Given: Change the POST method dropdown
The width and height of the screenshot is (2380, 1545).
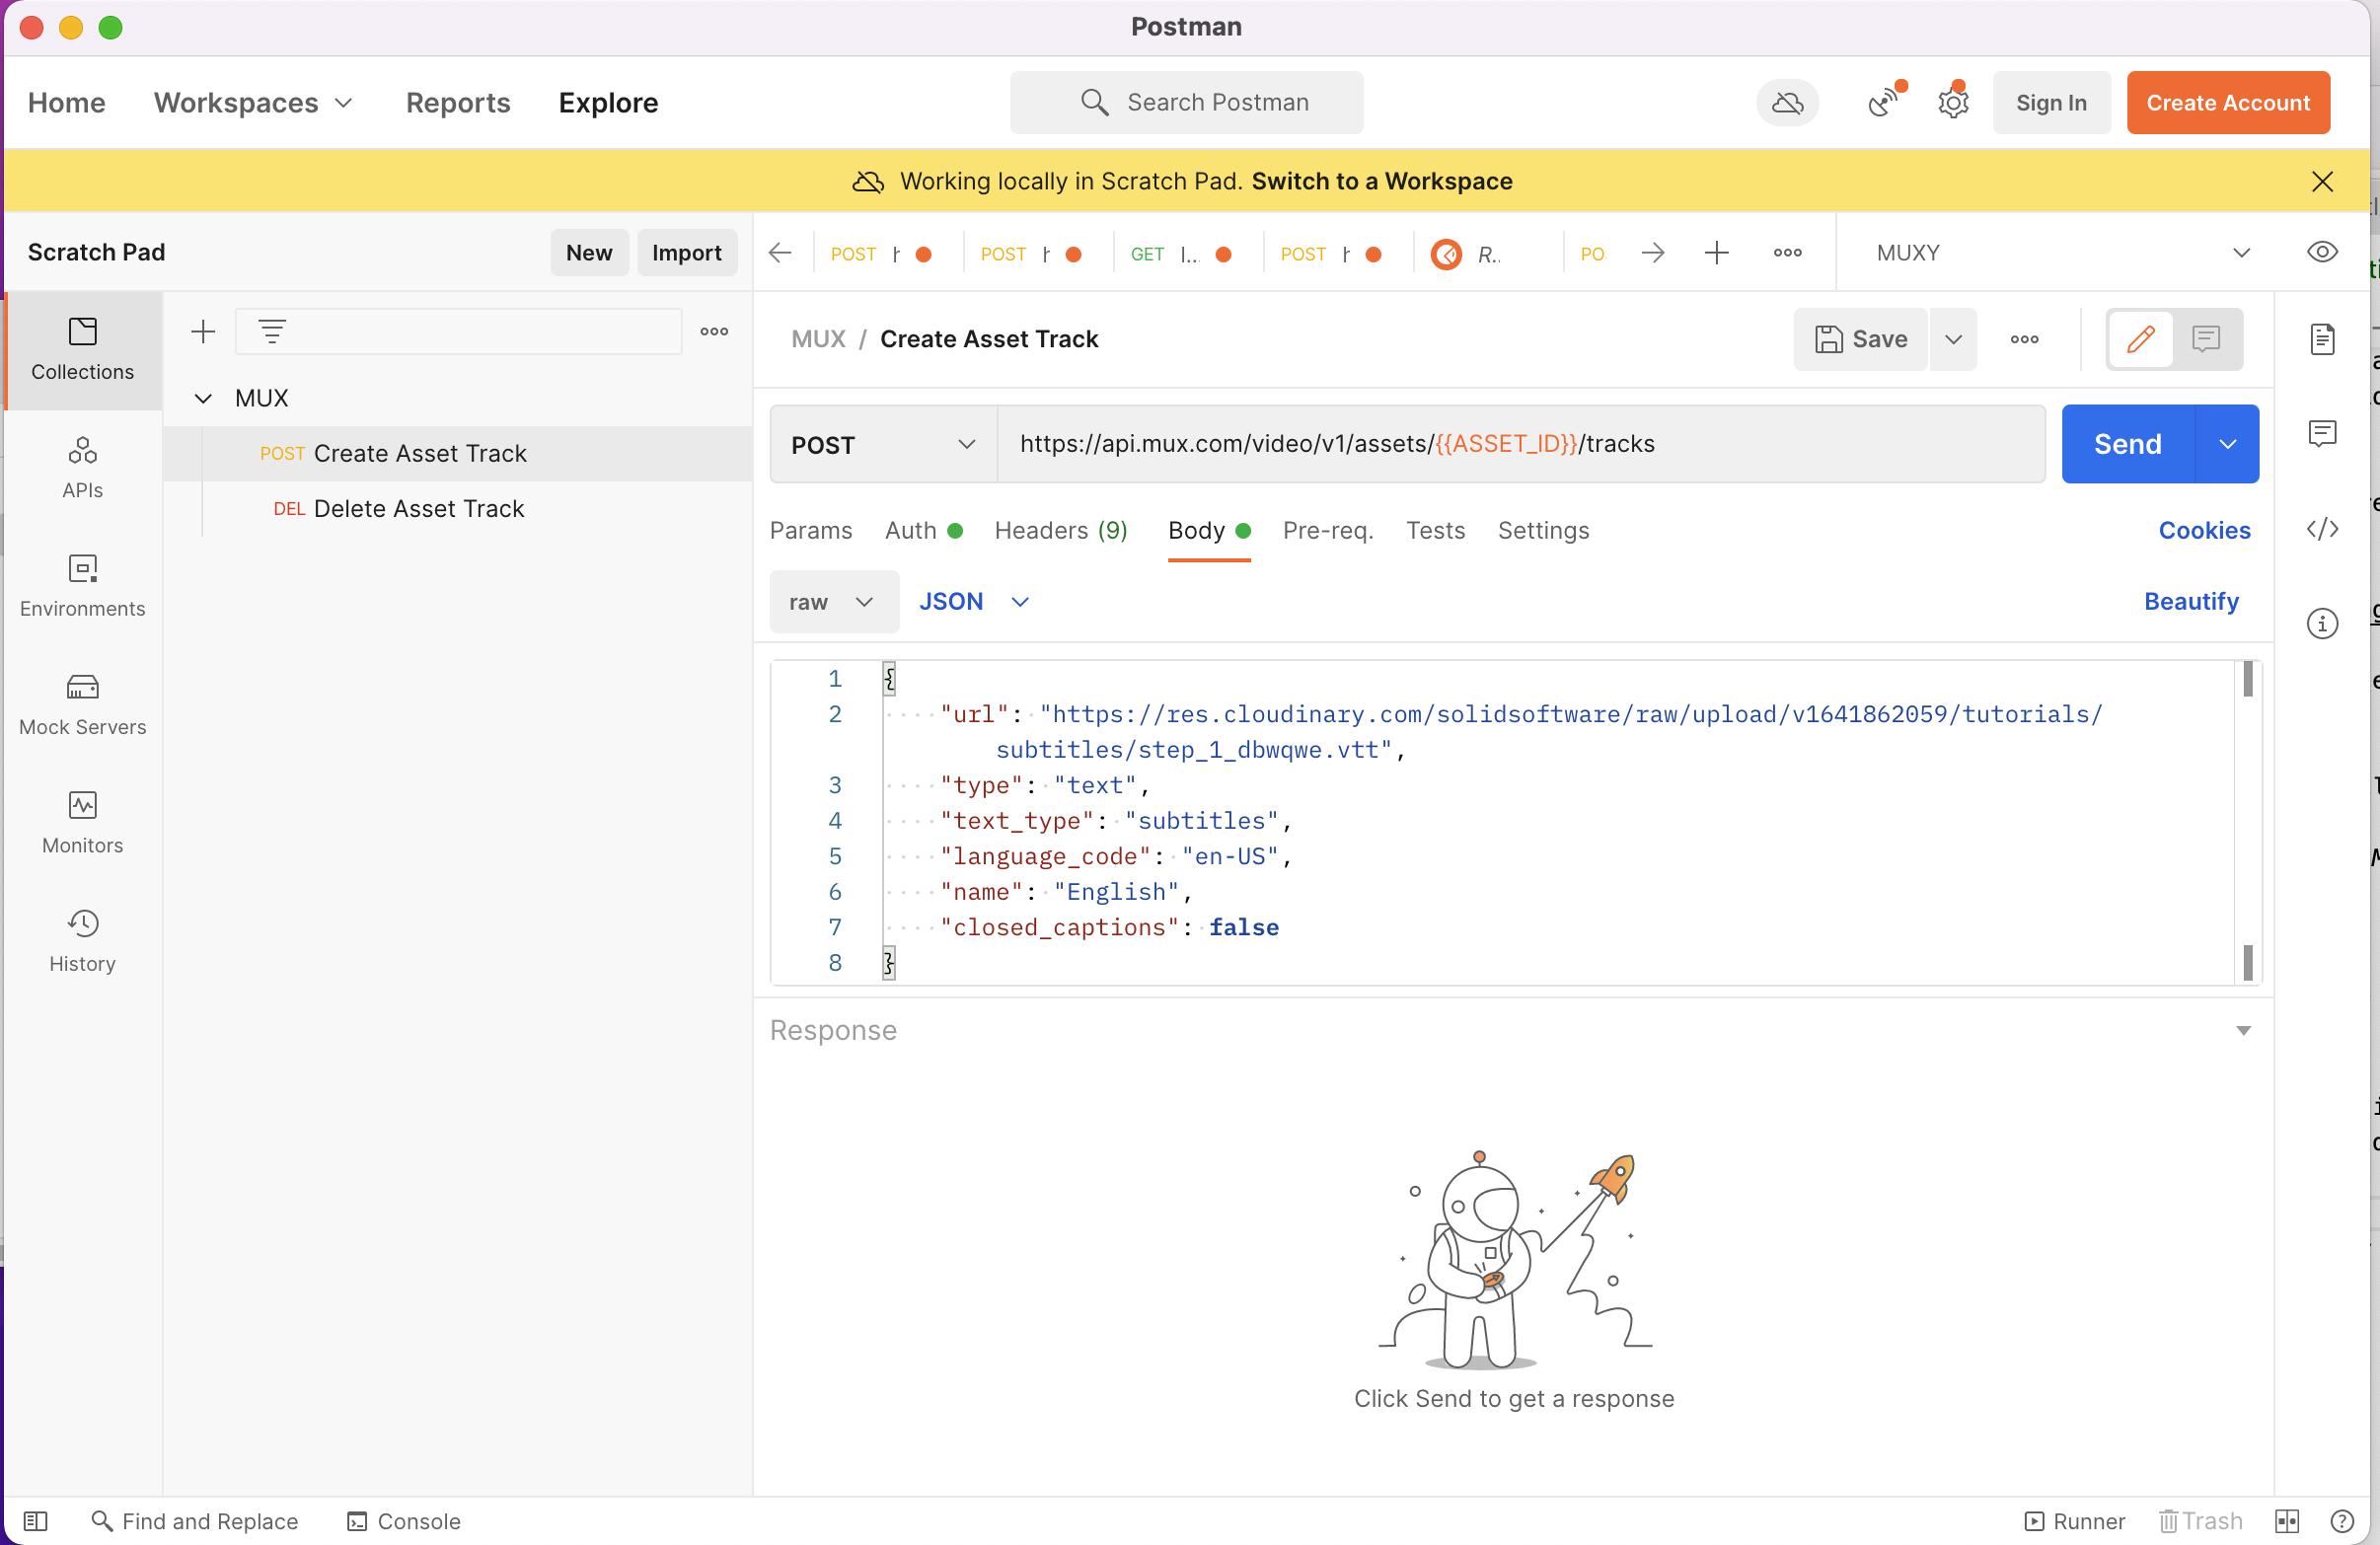Looking at the screenshot, I should point(883,444).
